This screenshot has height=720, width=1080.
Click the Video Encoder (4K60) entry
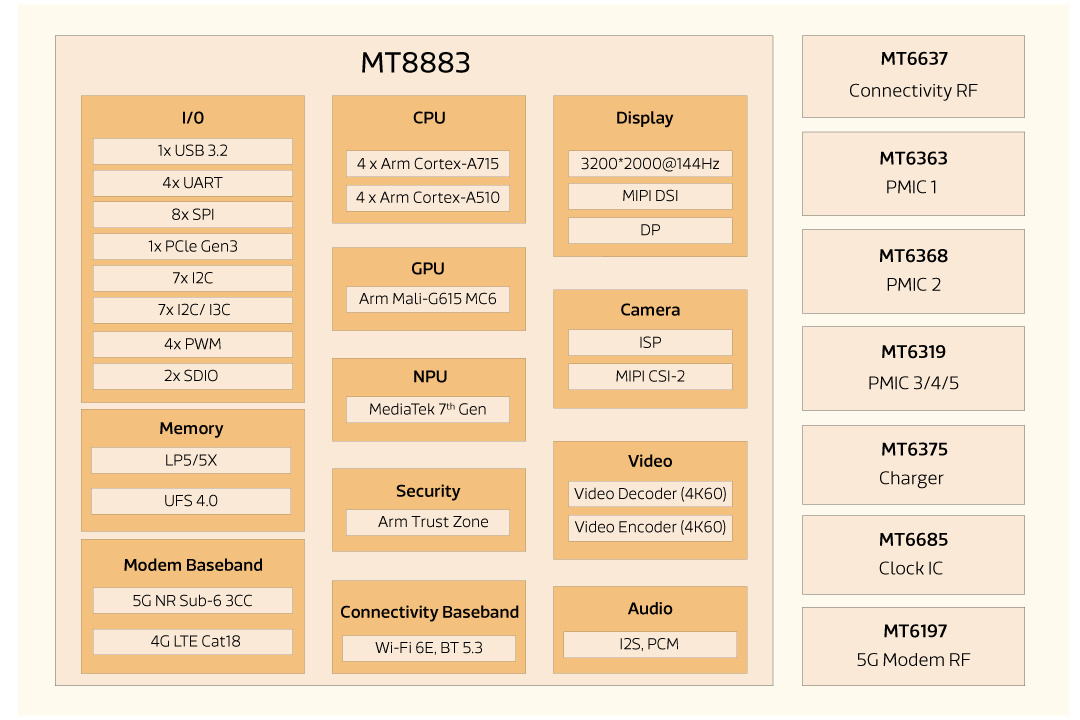point(650,528)
